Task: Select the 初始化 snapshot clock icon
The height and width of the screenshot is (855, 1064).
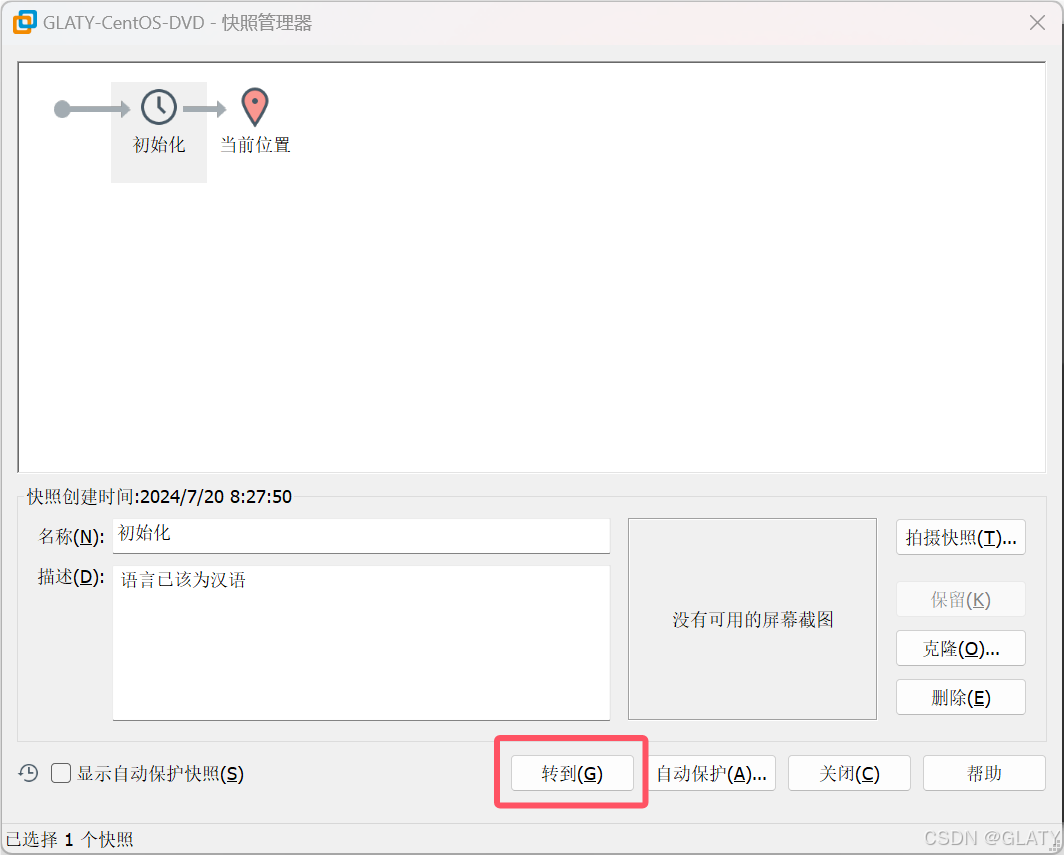Action: tap(159, 107)
